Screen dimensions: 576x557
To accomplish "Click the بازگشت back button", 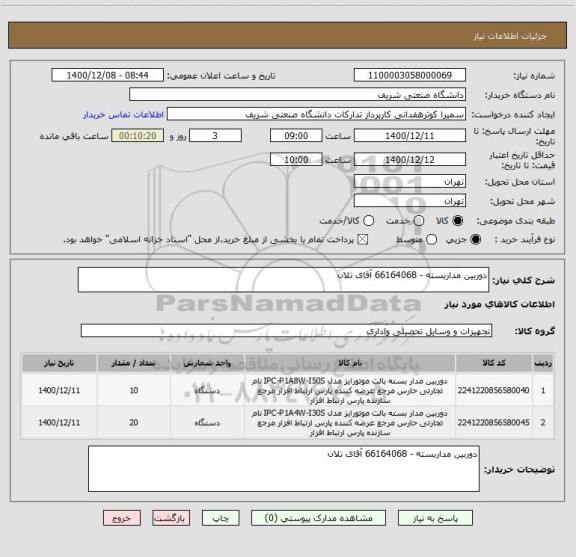I will click(171, 518).
